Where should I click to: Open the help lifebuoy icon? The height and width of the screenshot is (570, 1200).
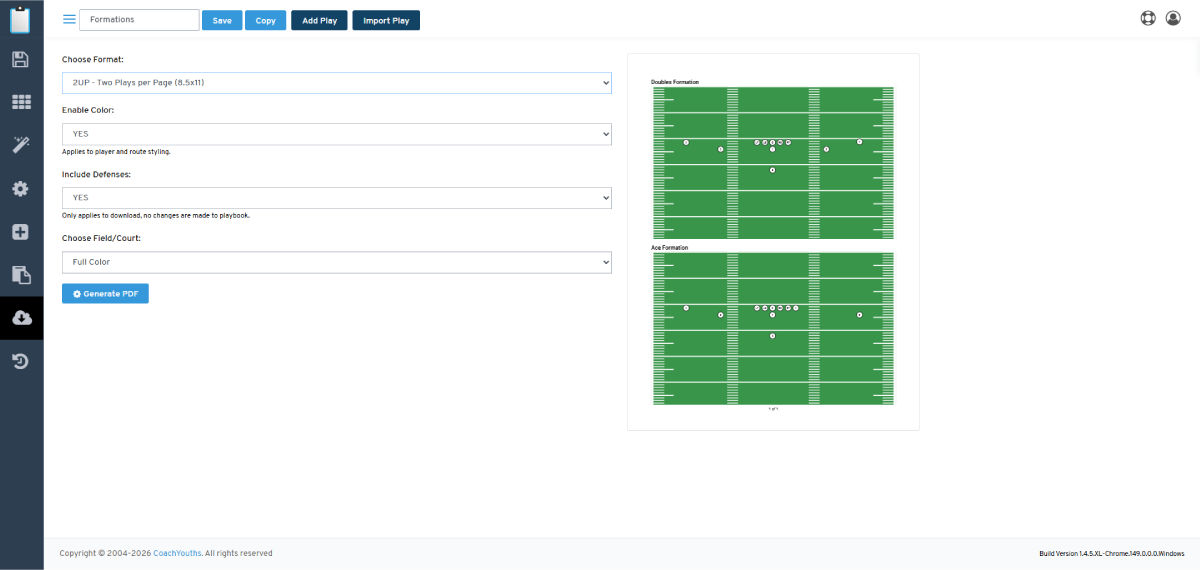point(1148,18)
